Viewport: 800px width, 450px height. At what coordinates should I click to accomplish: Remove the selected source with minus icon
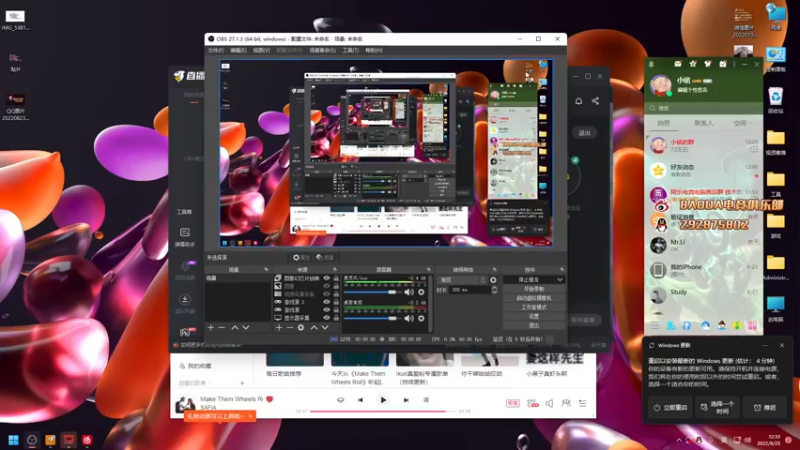(x=290, y=328)
